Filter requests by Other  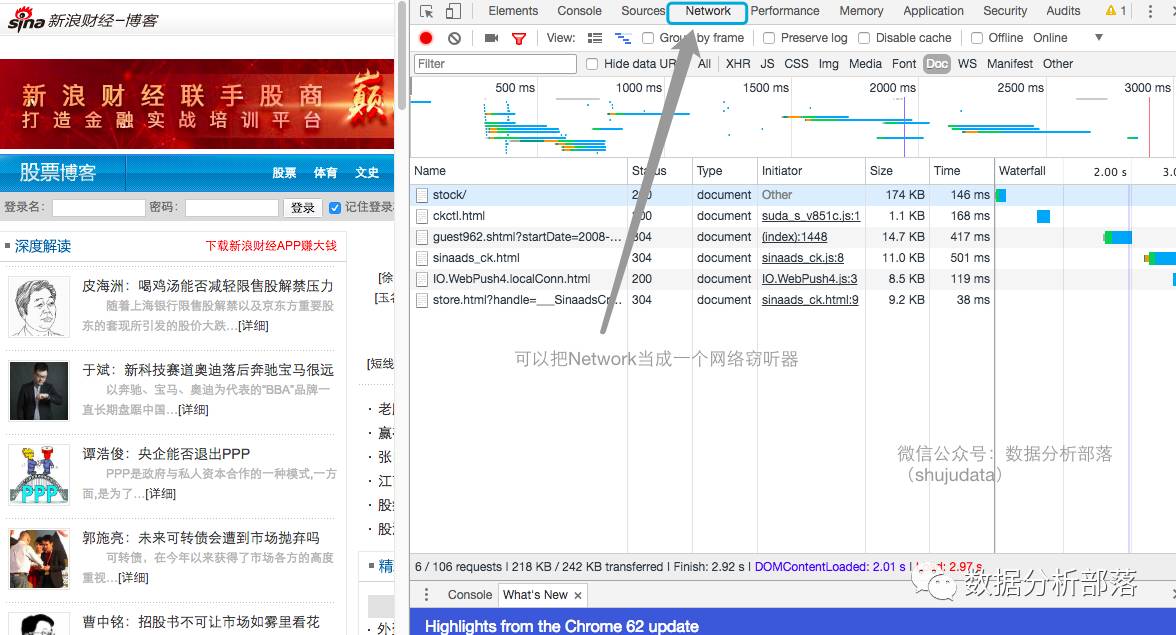[1058, 64]
